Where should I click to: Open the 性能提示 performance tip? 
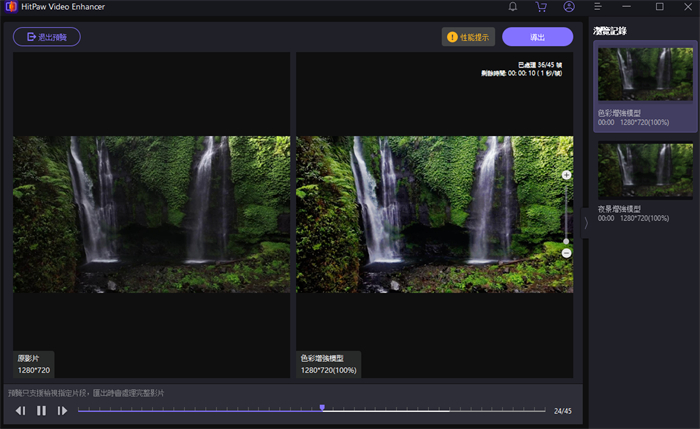[x=469, y=37]
